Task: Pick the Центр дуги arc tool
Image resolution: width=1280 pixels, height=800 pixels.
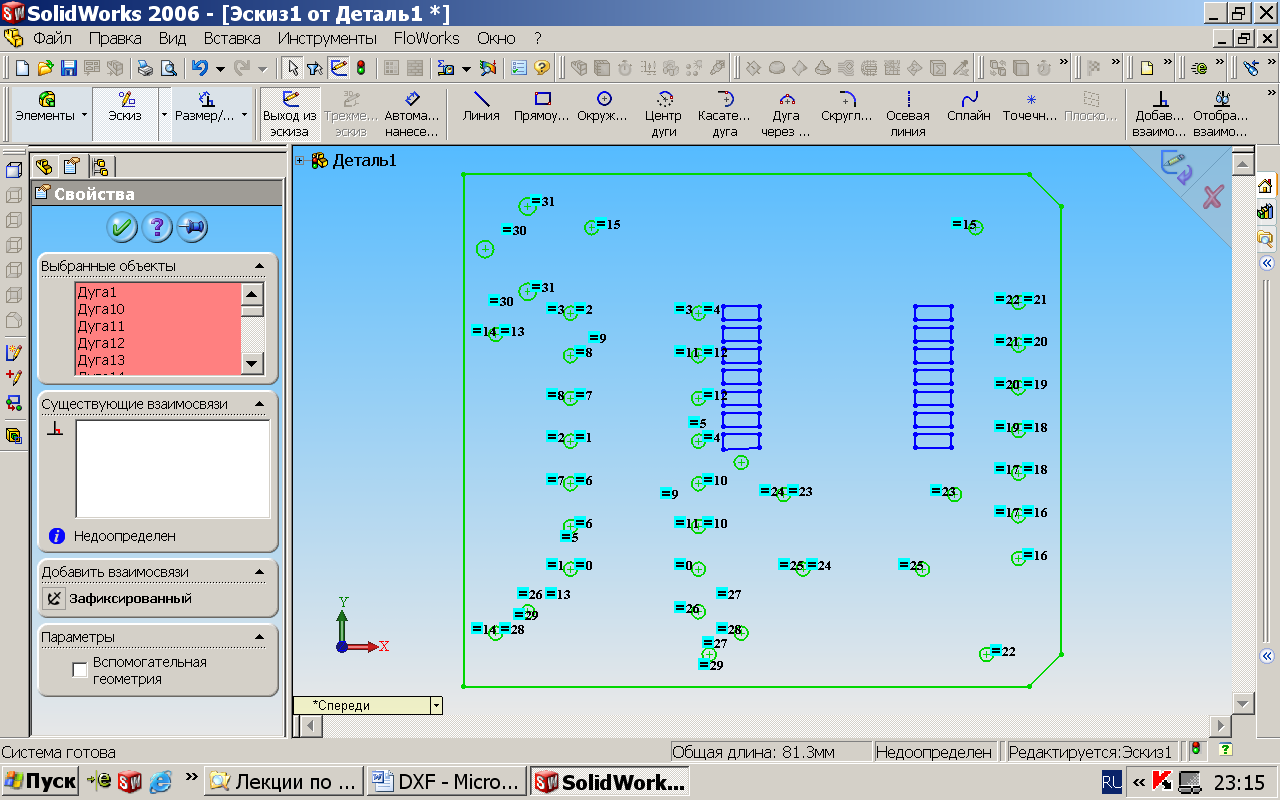Action: (x=665, y=113)
